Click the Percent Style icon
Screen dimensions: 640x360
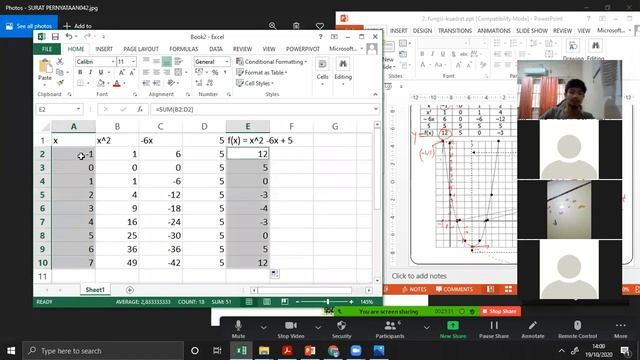coord(215,72)
